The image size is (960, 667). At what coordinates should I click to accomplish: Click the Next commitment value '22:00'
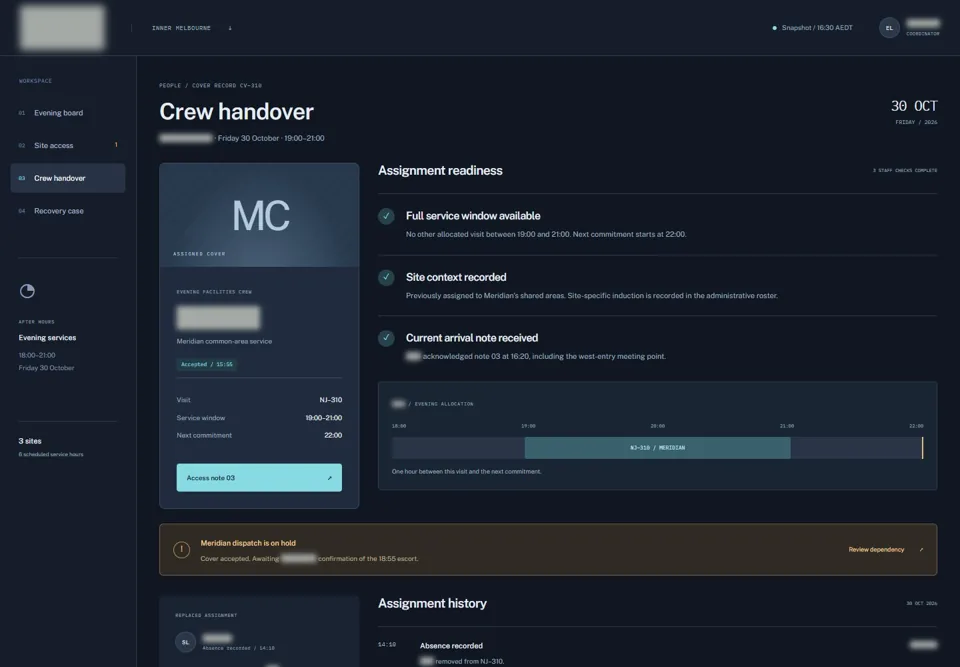[x=333, y=435]
